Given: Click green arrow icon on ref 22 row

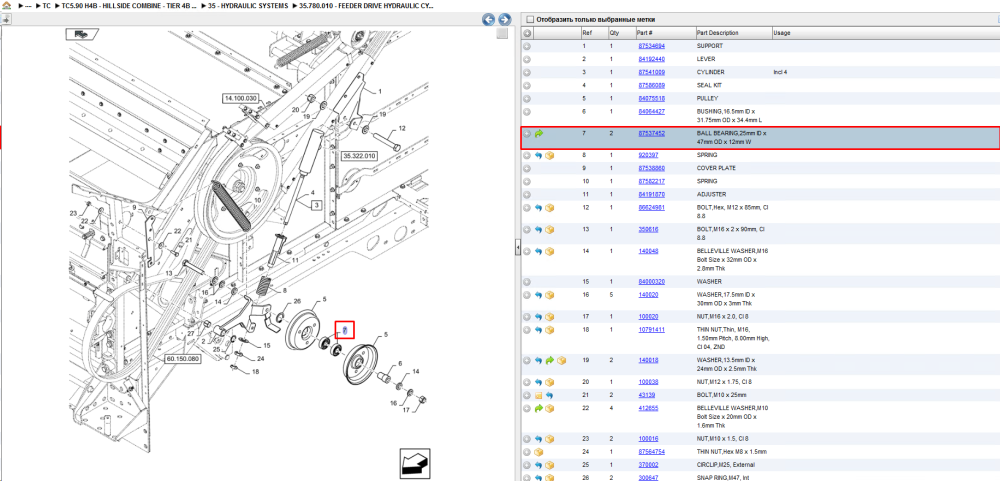Looking at the screenshot, I should pos(539,408).
